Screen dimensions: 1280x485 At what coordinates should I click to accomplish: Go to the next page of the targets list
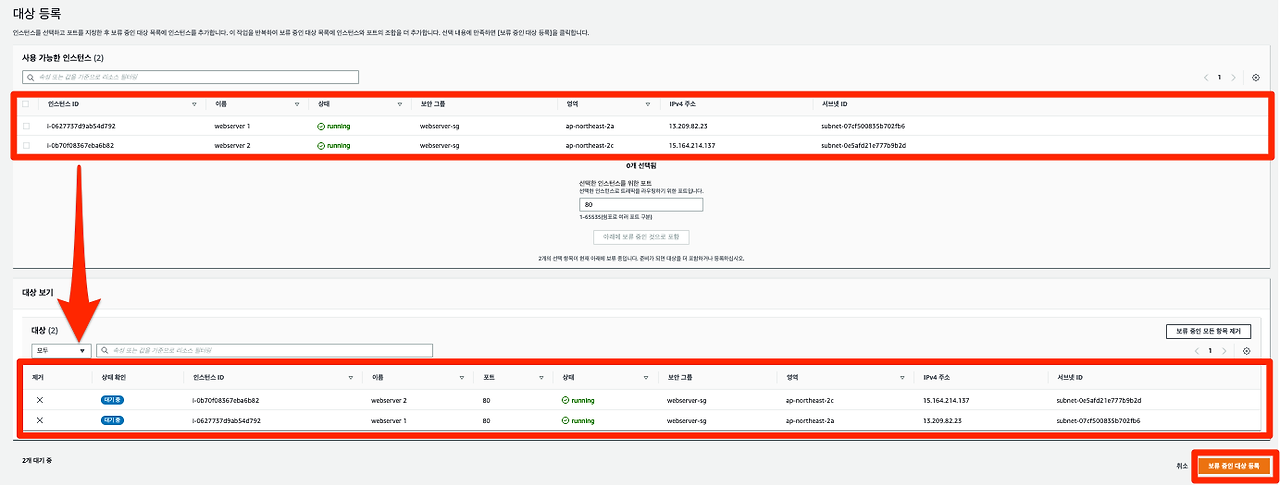pos(1224,351)
